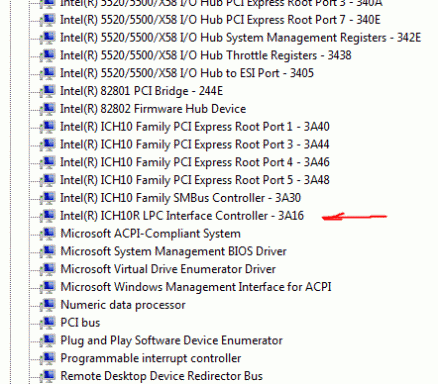Click icon beside ICH10 Root Port 1 - 3A40
This screenshot has width=438, height=384.
click(48, 127)
